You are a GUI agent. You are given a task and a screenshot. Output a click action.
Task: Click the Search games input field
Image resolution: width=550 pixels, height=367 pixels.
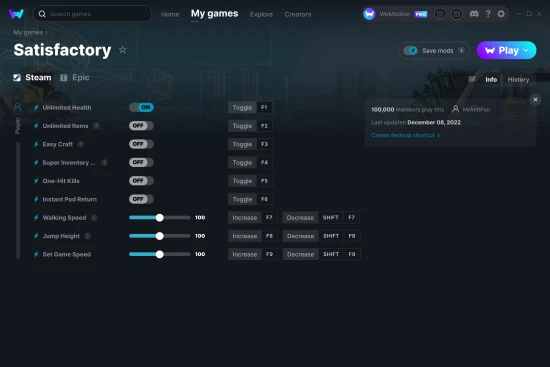coord(92,14)
